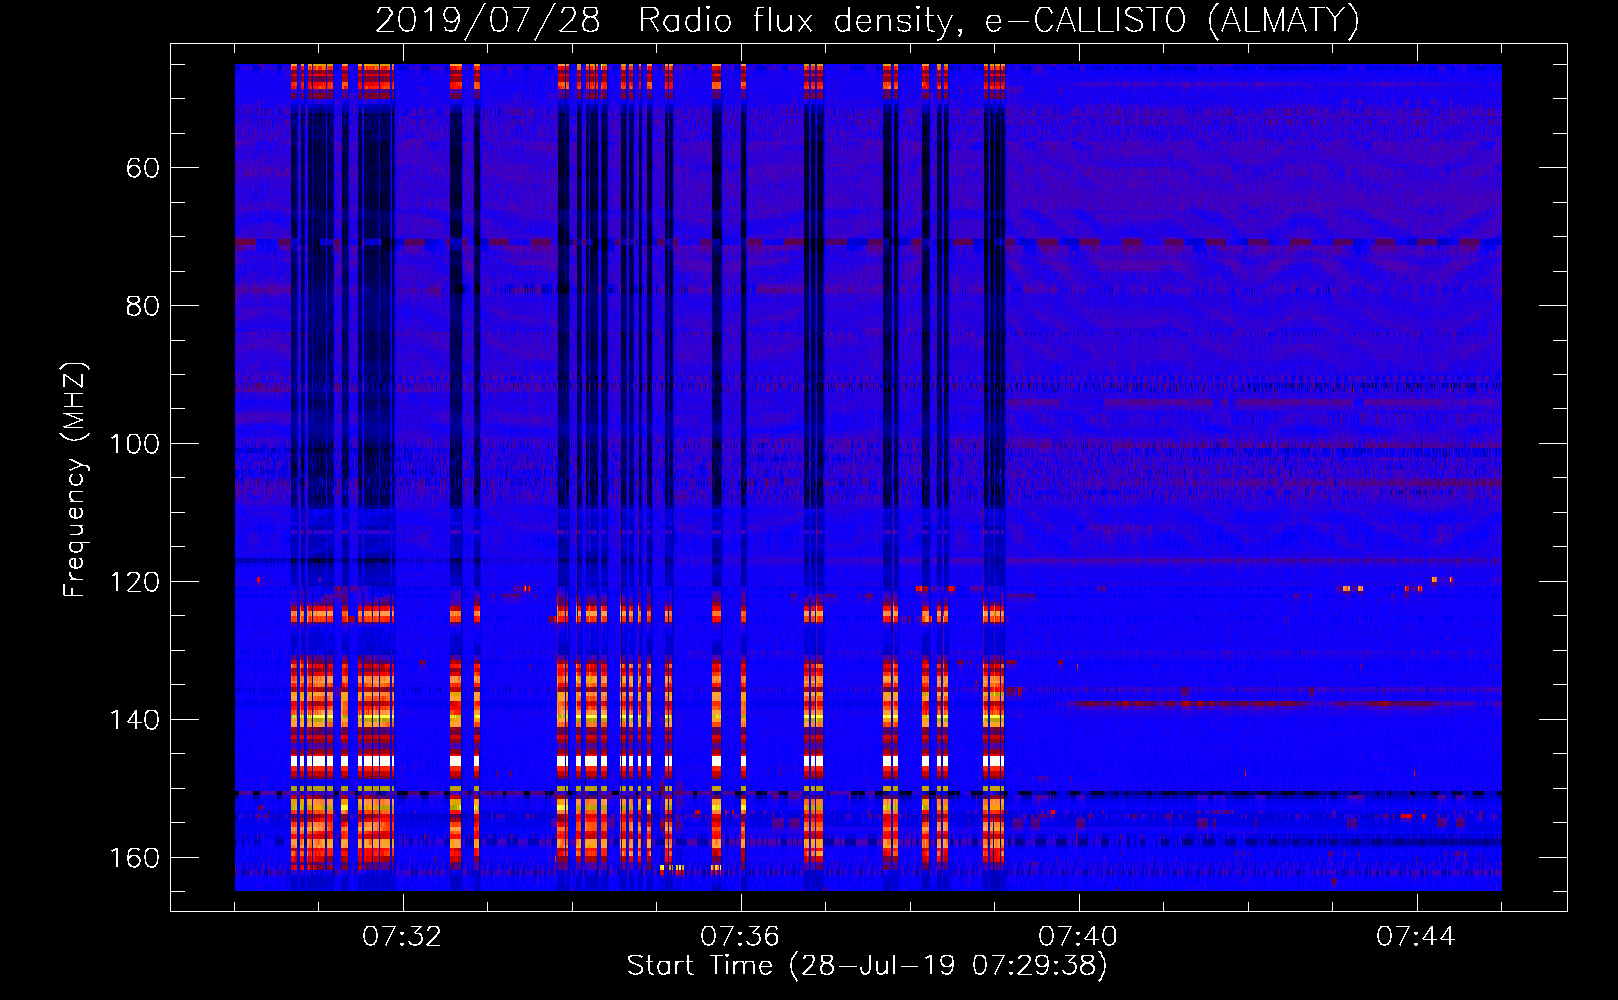Image resolution: width=1618 pixels, height=1000 pixels.
Task: Click the 60 frequency tick label
Action: (x=143, y=168)
